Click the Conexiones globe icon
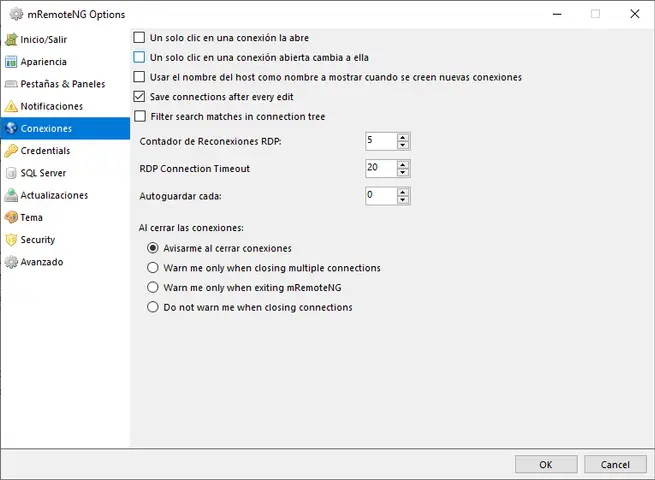 click(11, 128)
